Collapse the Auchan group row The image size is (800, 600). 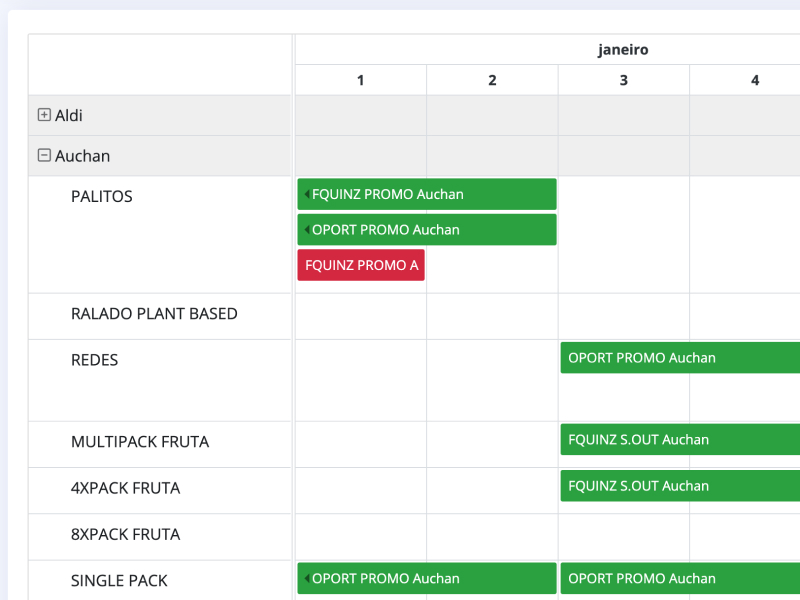click(x=44, y=155)
